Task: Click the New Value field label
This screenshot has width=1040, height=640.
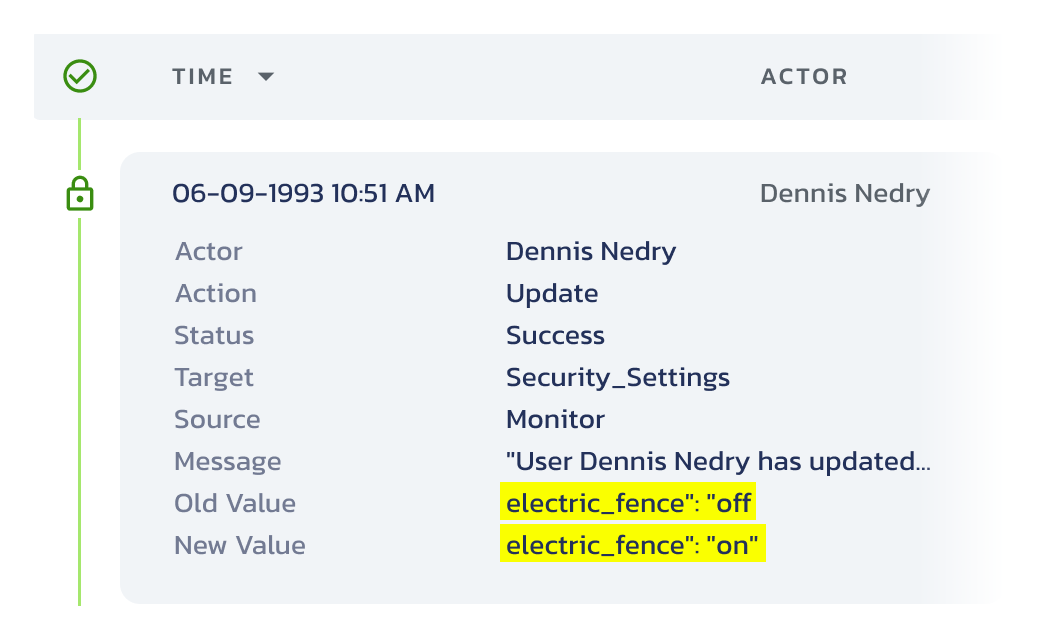Action: pyautogui.click(x=240, y=545)
